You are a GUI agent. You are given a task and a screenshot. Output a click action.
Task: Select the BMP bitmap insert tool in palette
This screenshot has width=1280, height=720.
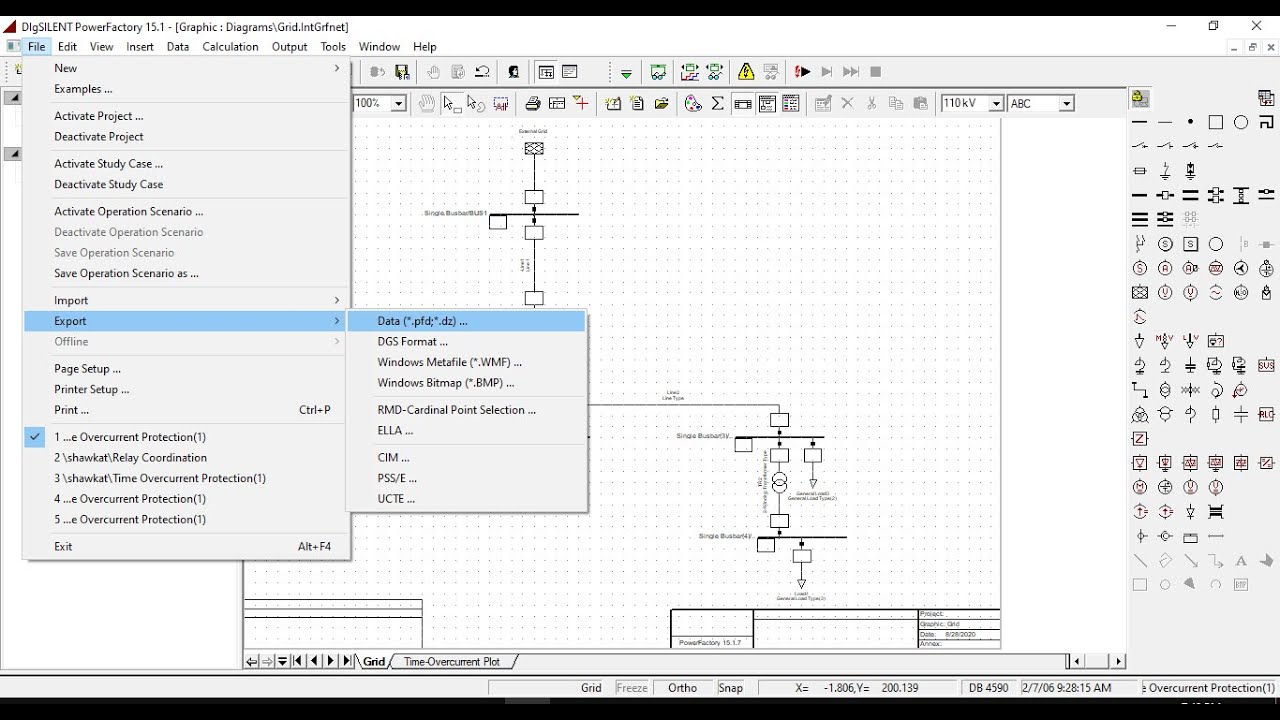(x=1241, y=585)
